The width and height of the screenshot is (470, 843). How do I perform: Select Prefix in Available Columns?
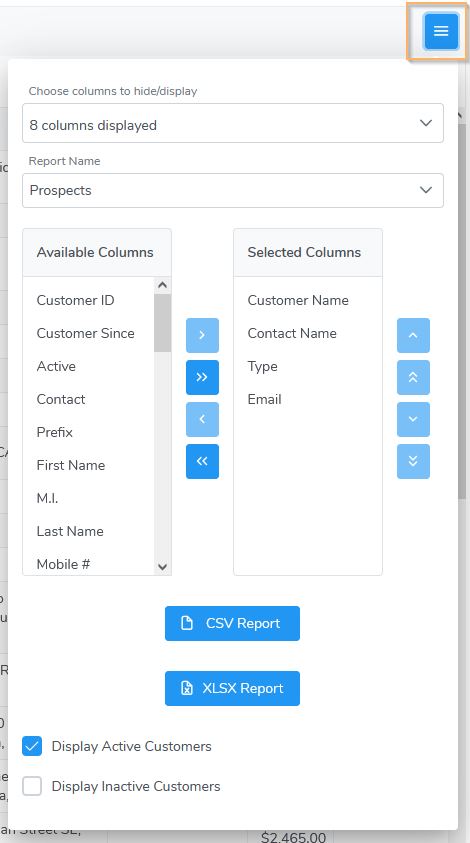point(54,432)
